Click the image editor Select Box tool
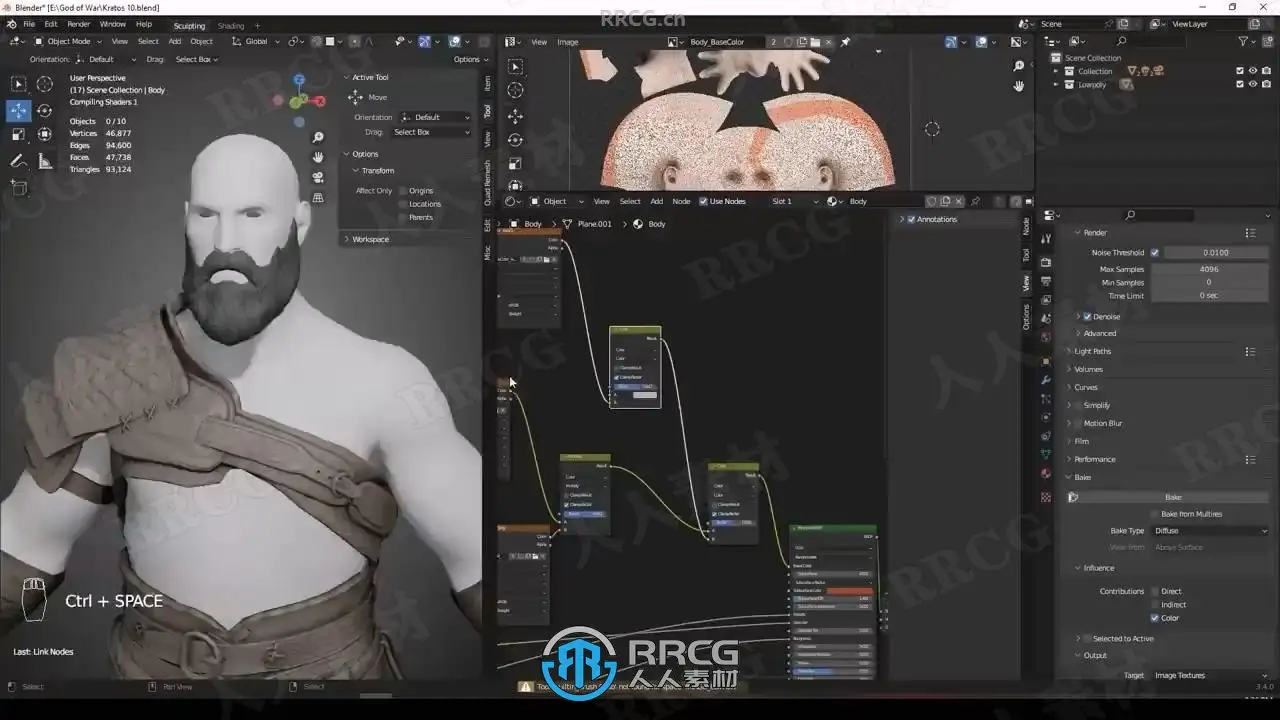 pos(515,67)
